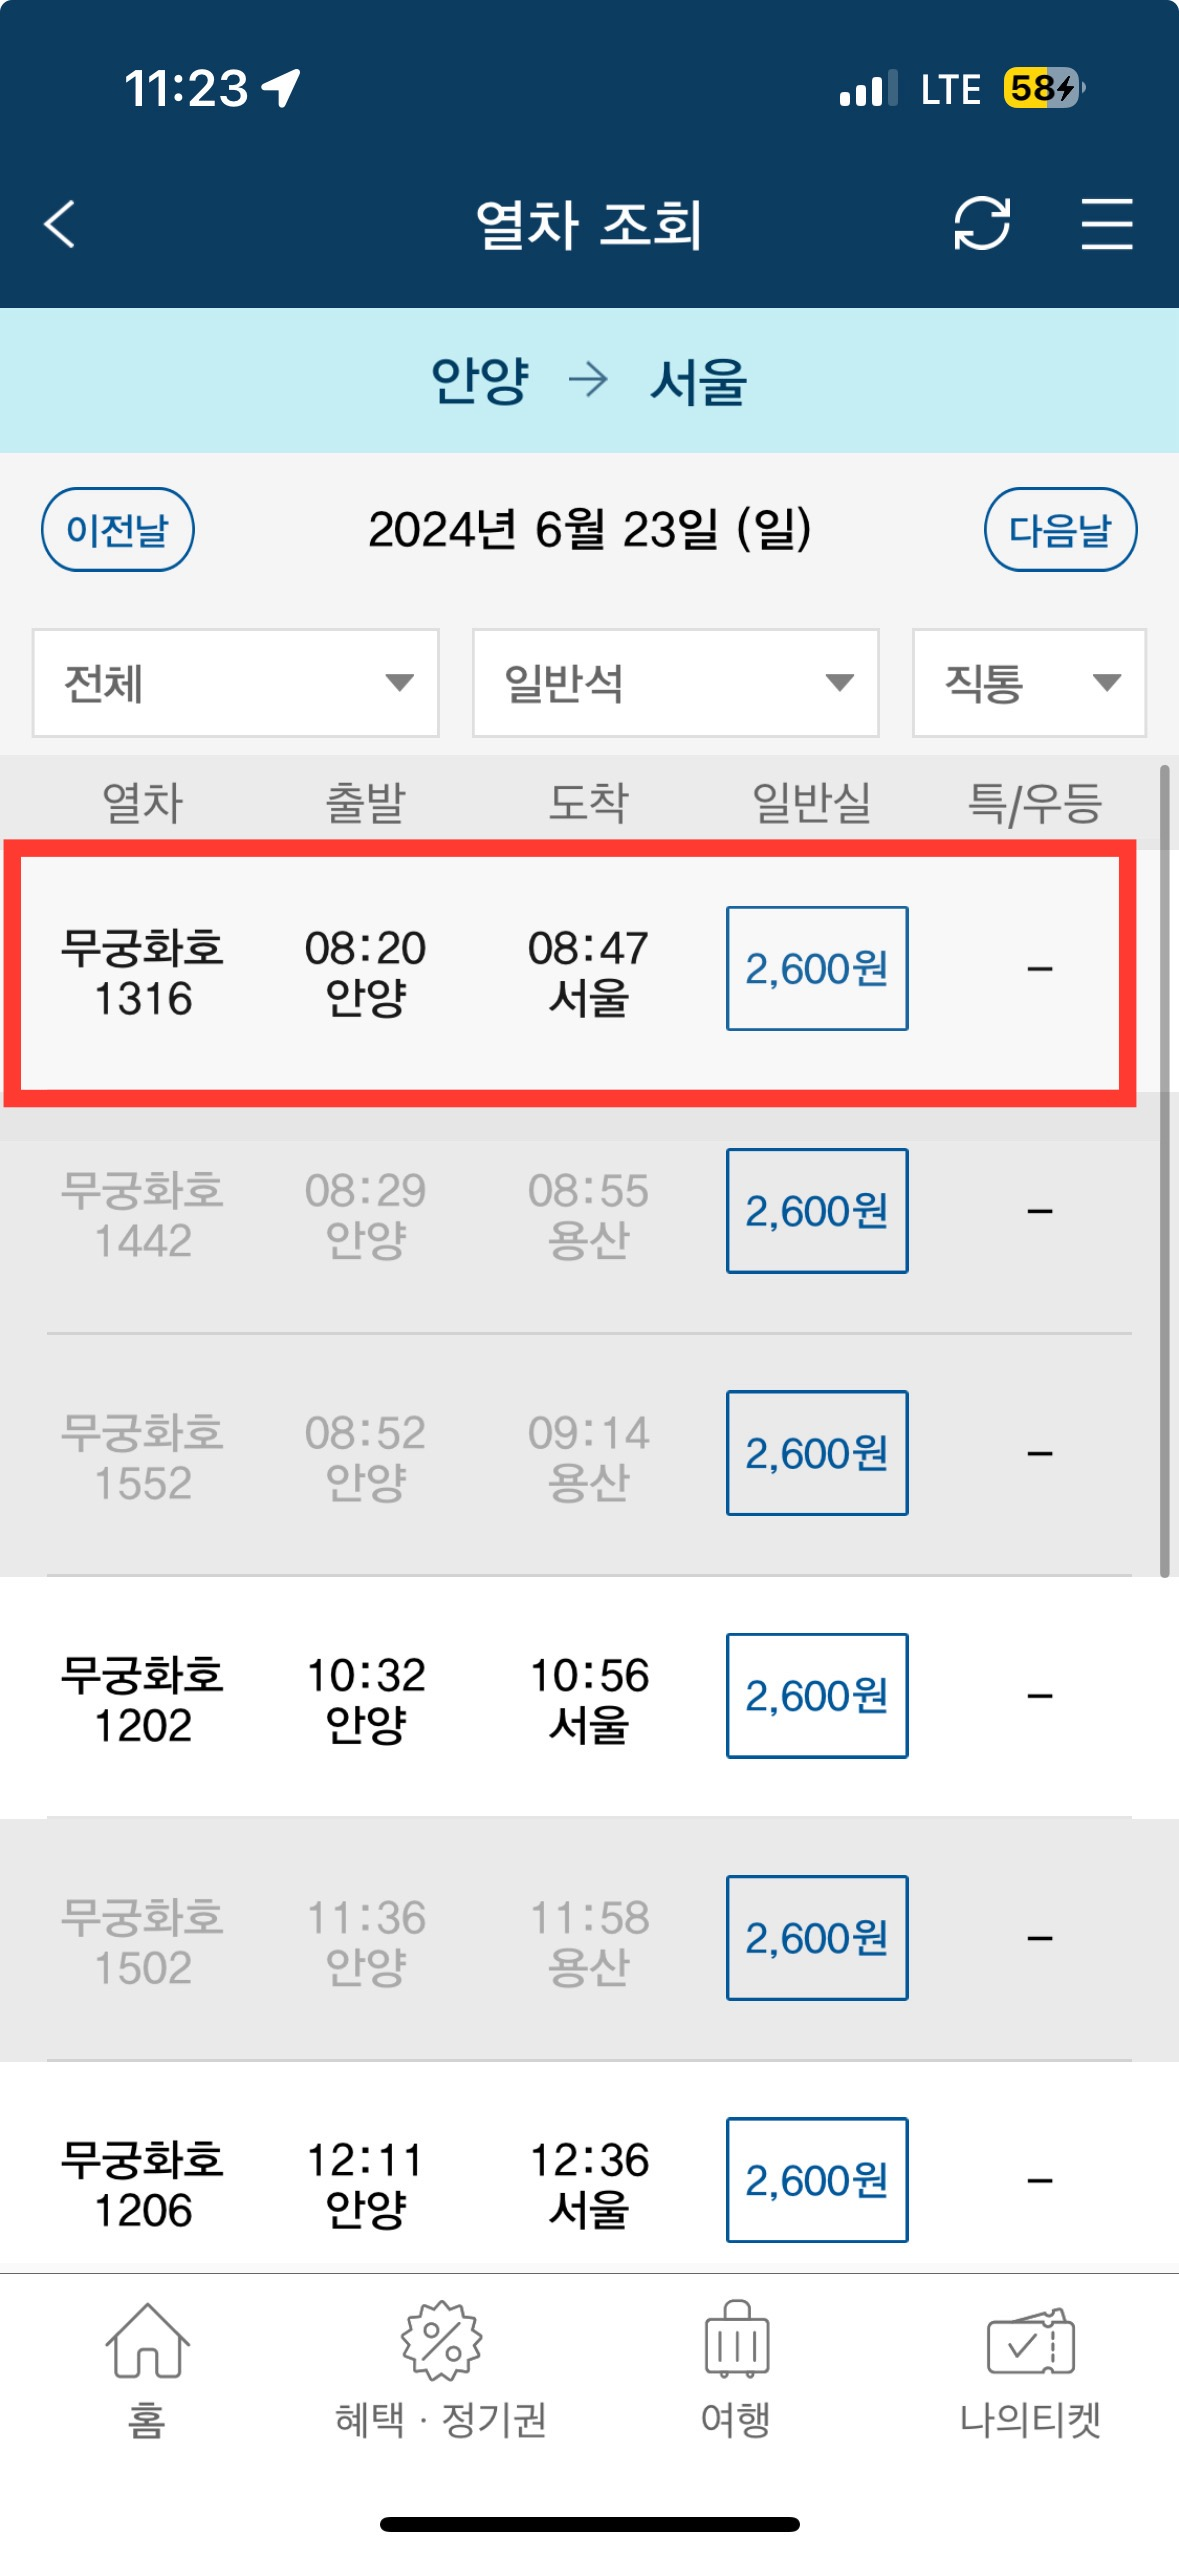
Task: Select 2,600원 fare for train 1206
Action: [x=817, y=2180]
